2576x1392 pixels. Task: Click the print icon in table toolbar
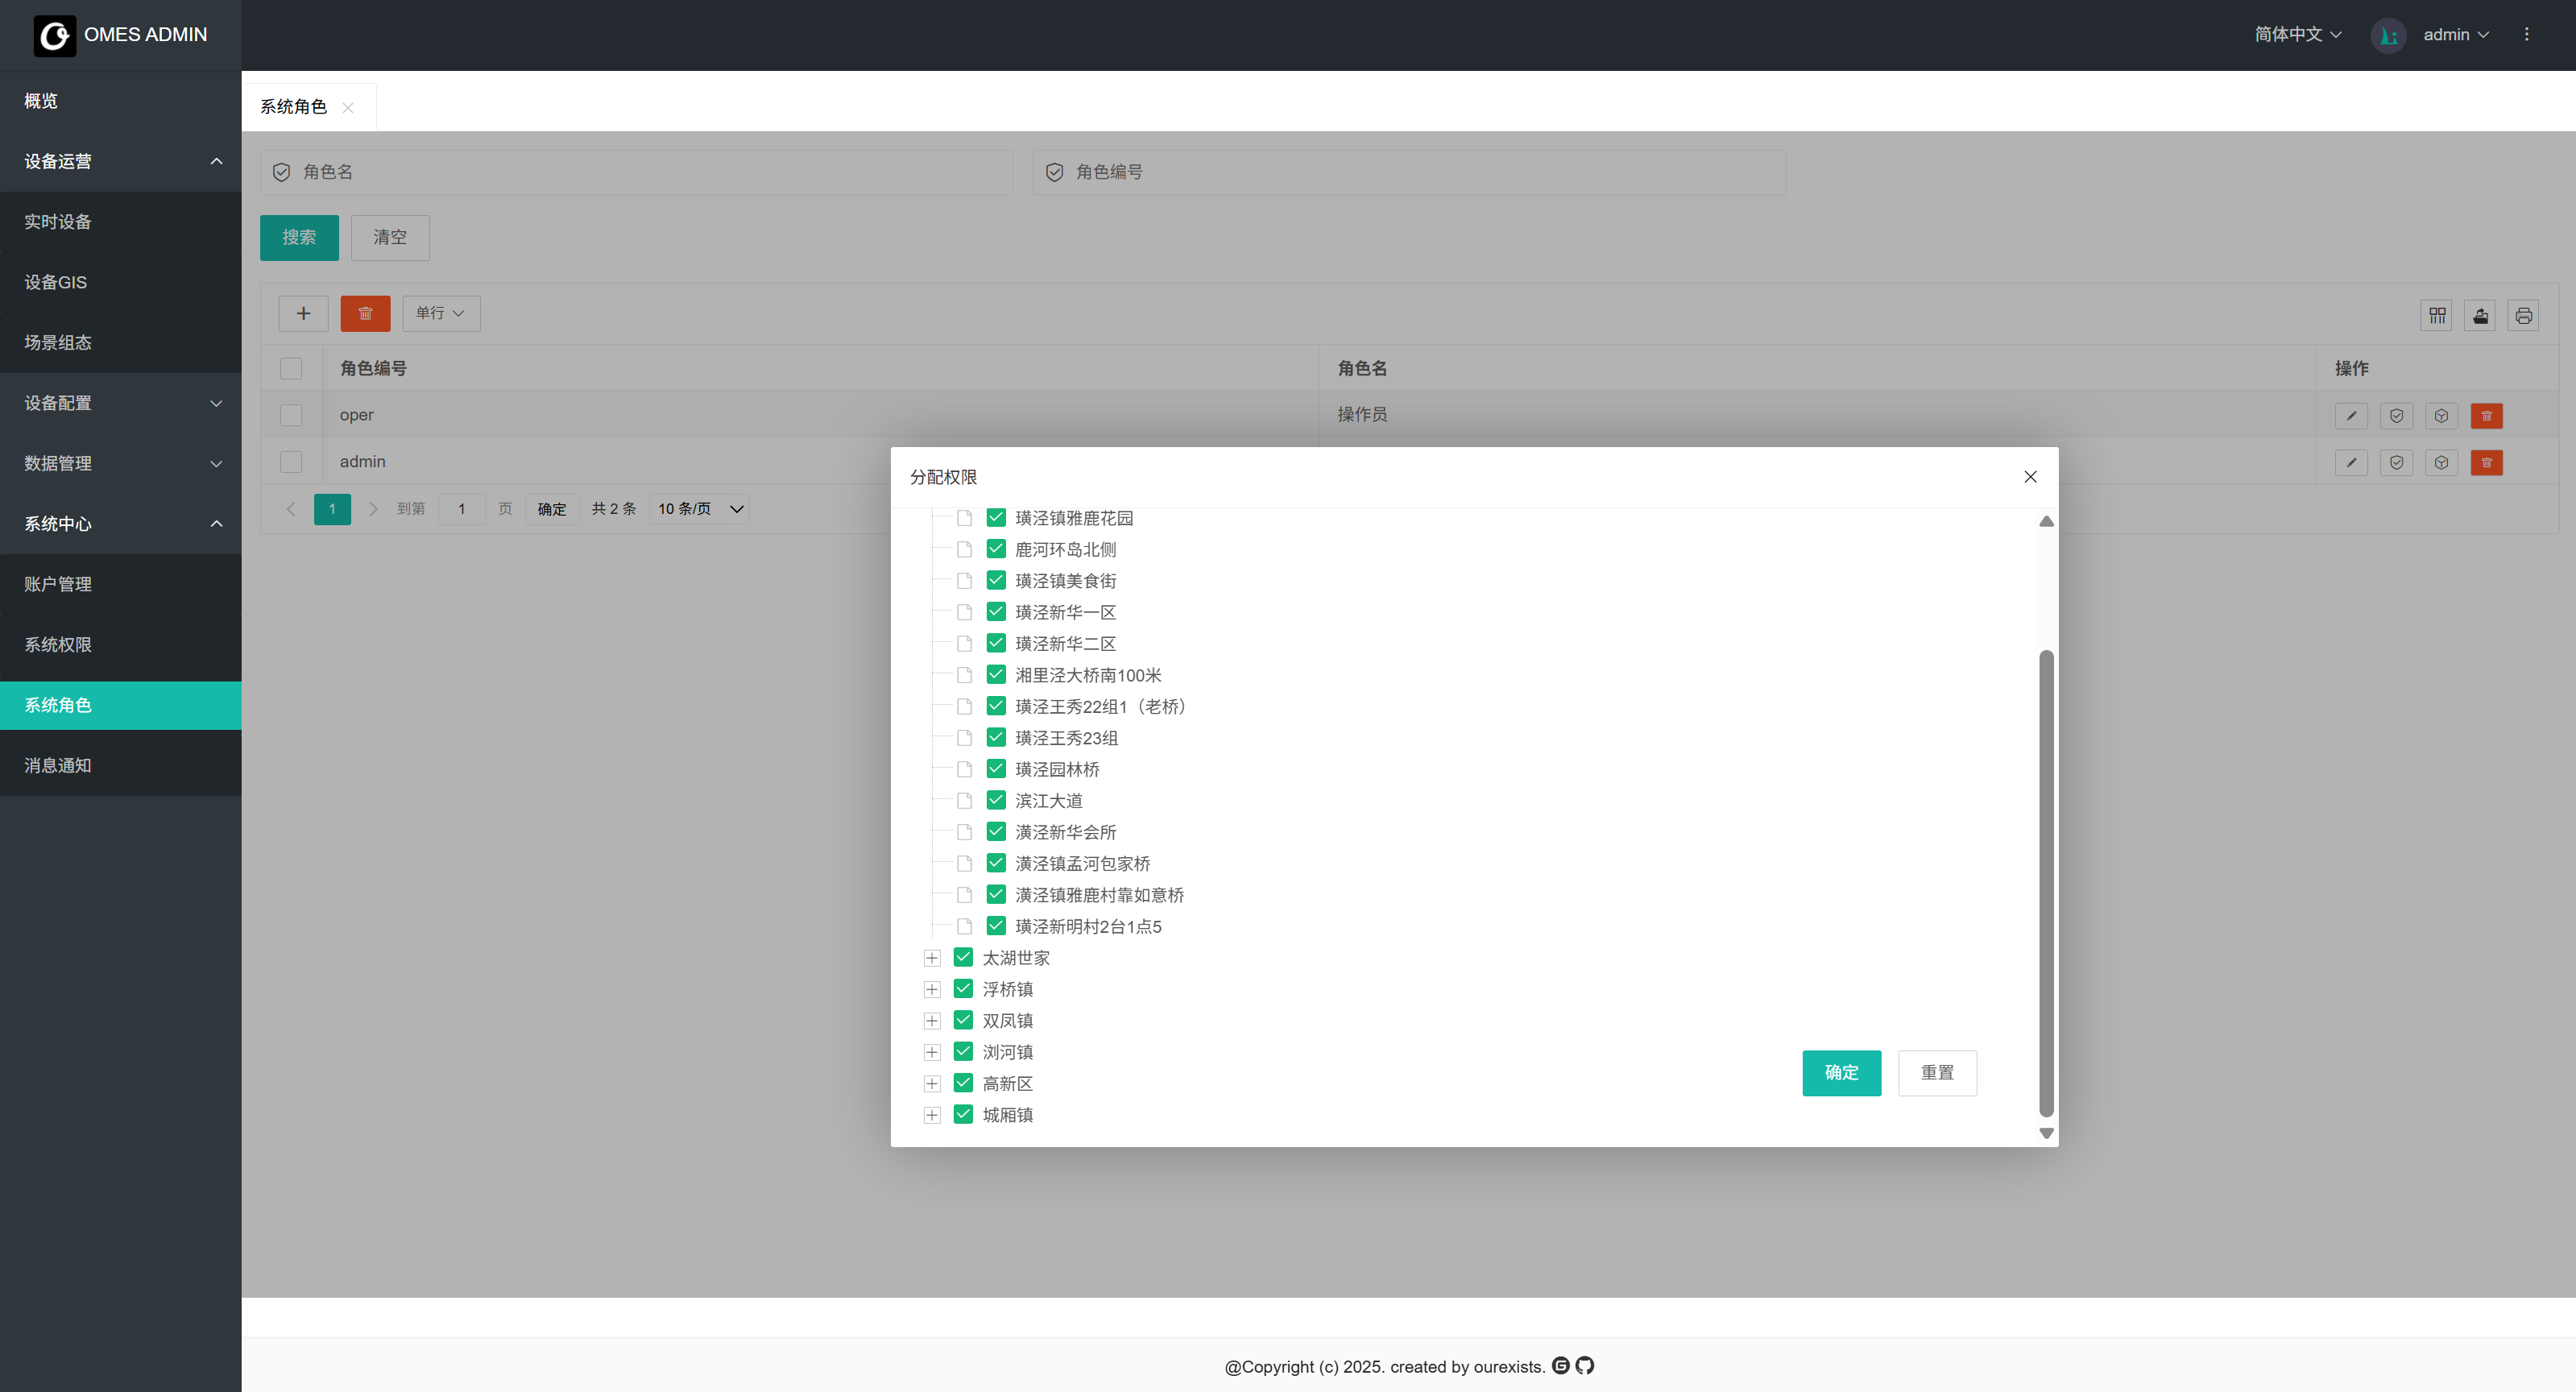(2523, 316)
